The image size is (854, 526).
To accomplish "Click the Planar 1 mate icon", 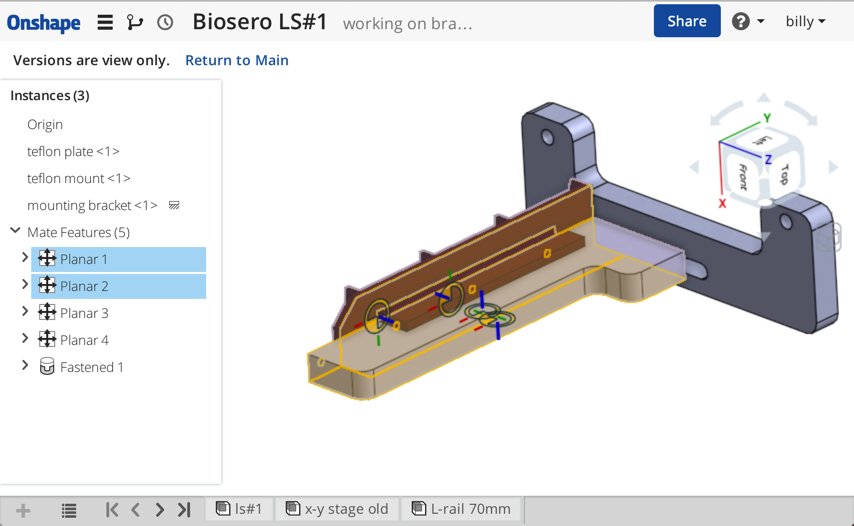I will [x=47, y=258].
